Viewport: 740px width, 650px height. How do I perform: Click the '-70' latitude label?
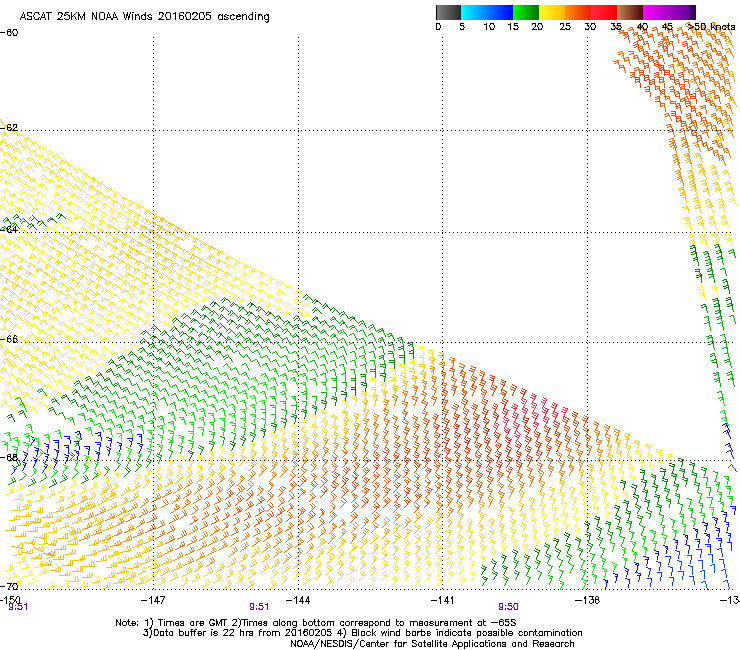tap(9, 587)
